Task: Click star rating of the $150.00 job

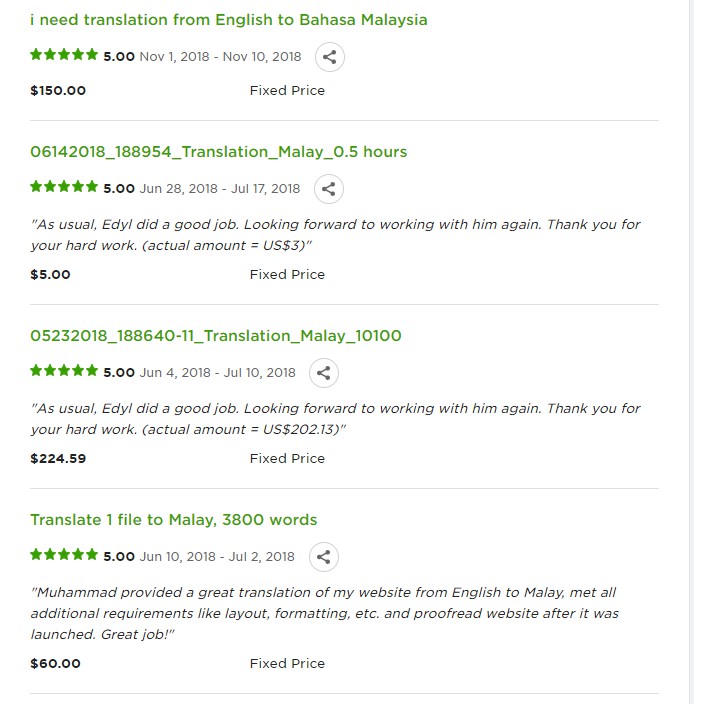Action: 64,56
